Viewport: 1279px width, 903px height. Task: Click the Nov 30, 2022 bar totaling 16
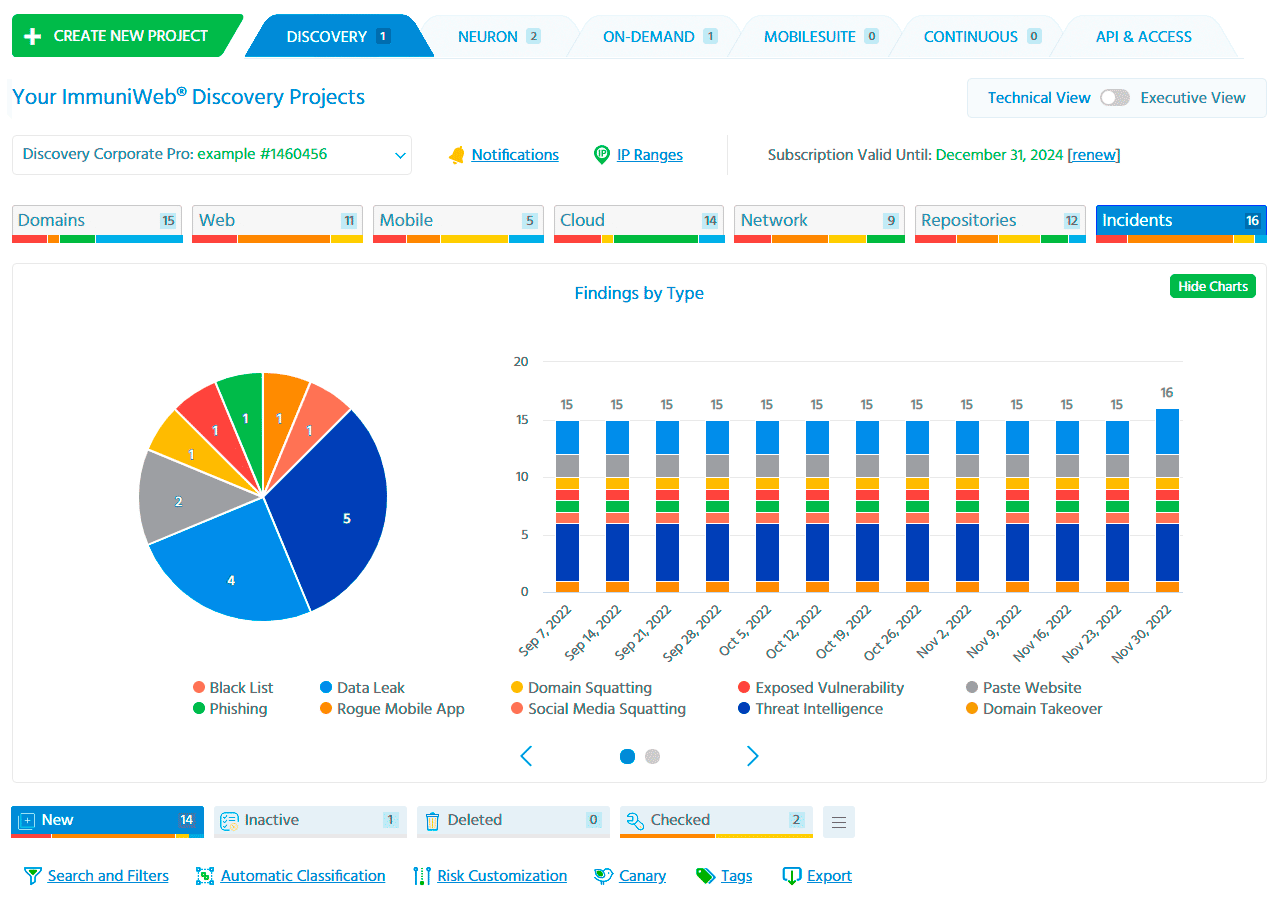pos(1167,500)
